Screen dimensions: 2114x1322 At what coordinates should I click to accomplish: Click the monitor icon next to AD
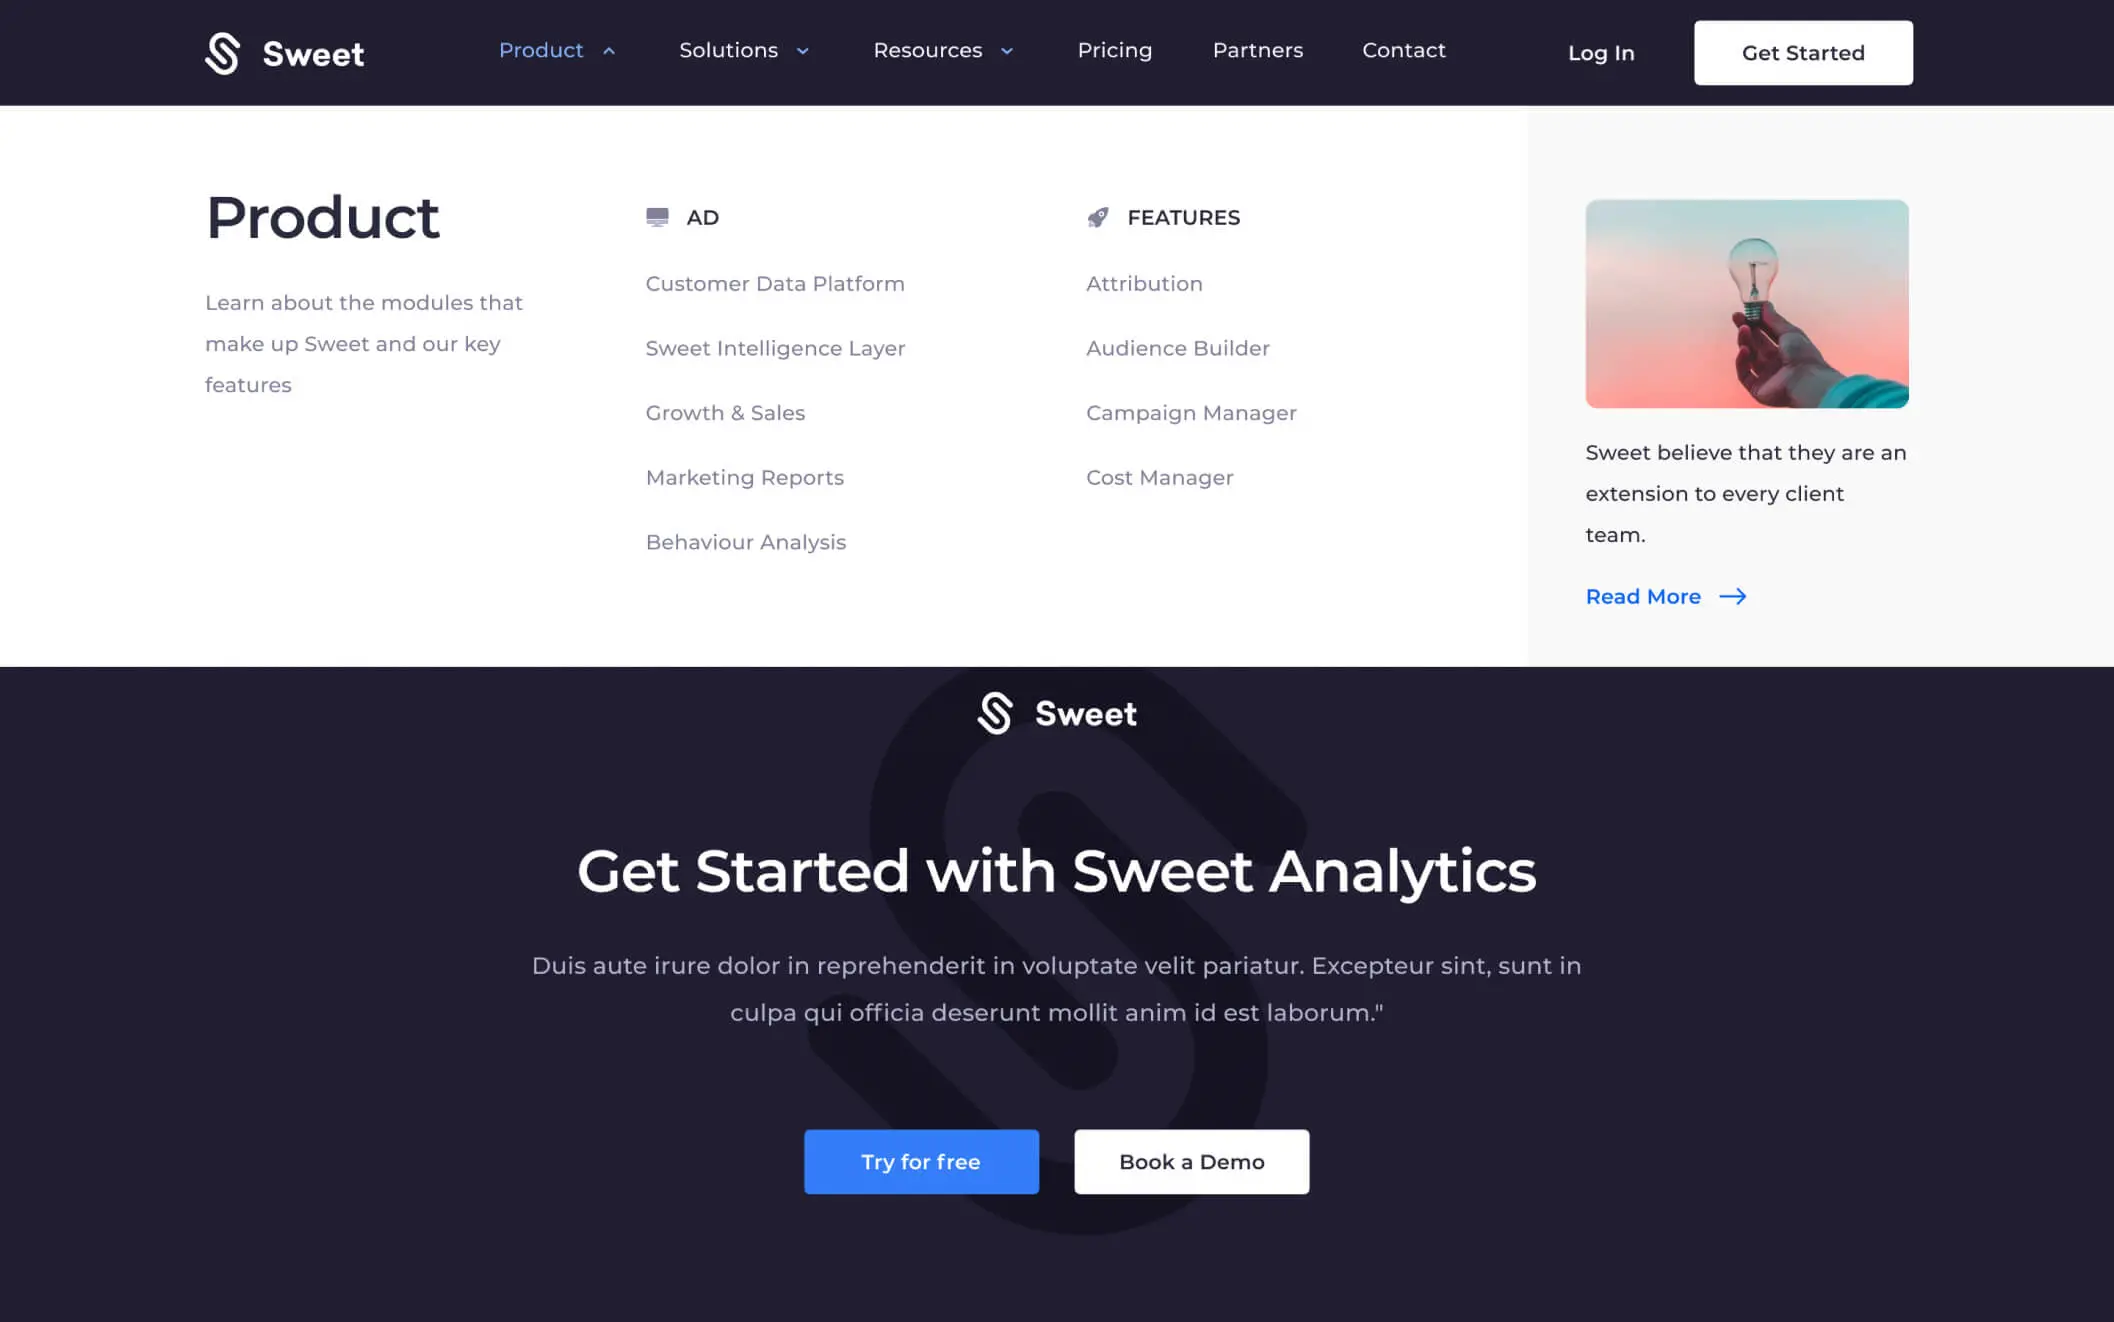coord(656,216)
